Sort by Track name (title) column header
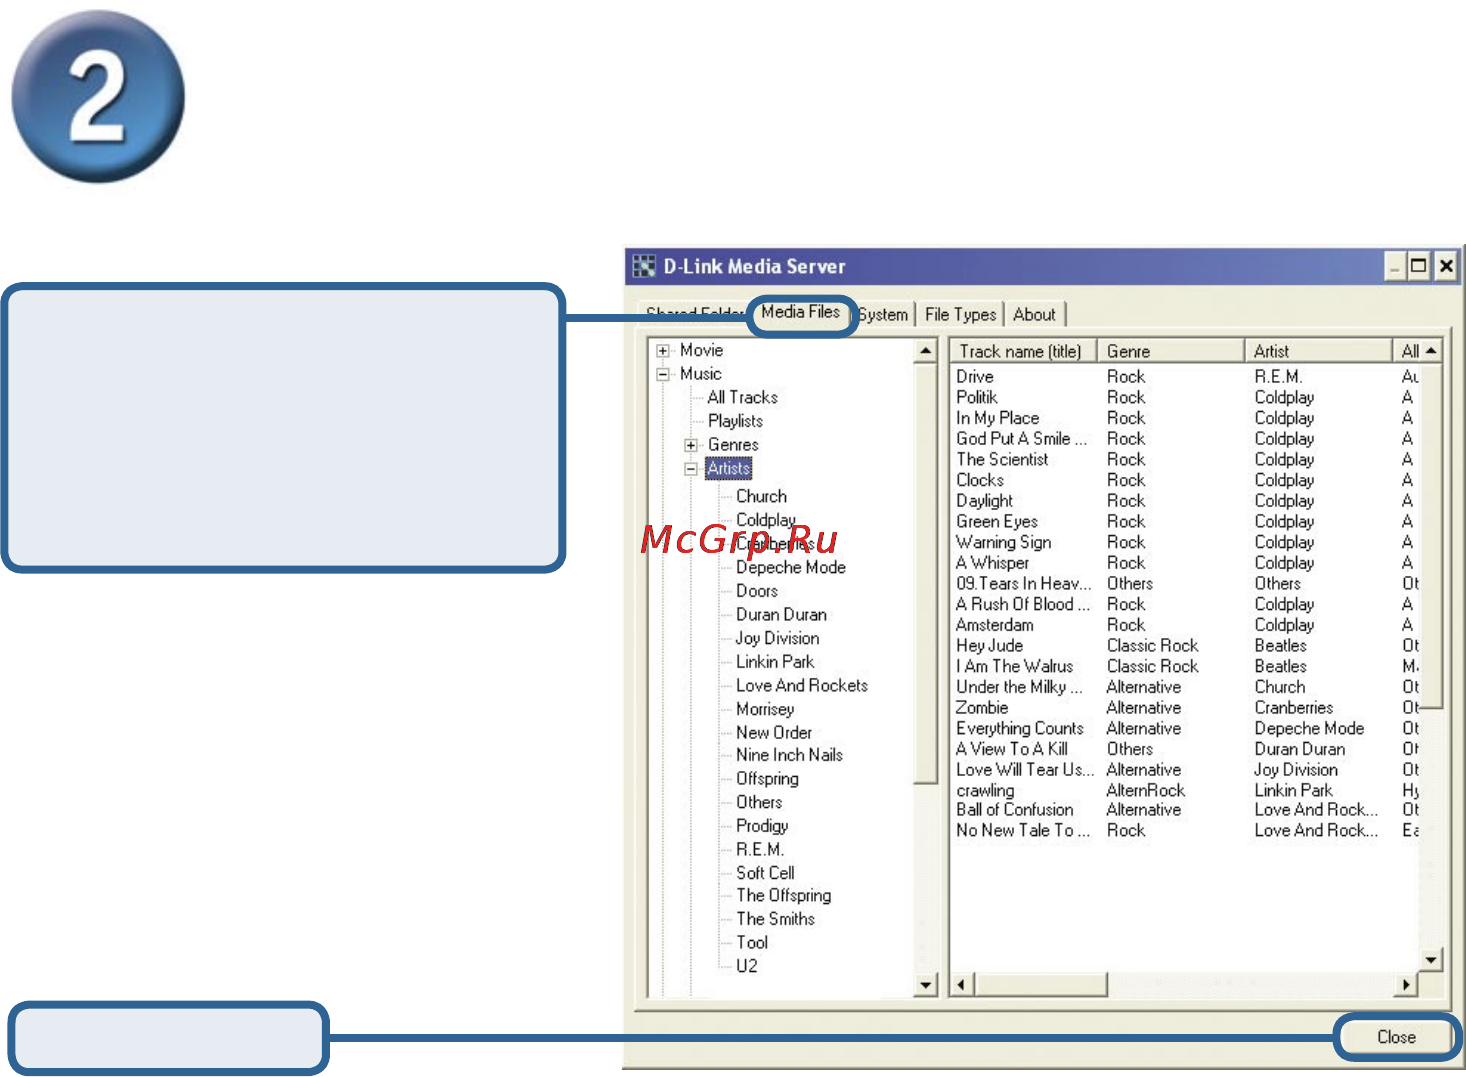Viewport: 1466px width, 1077px height. [x=1022, y=351]
